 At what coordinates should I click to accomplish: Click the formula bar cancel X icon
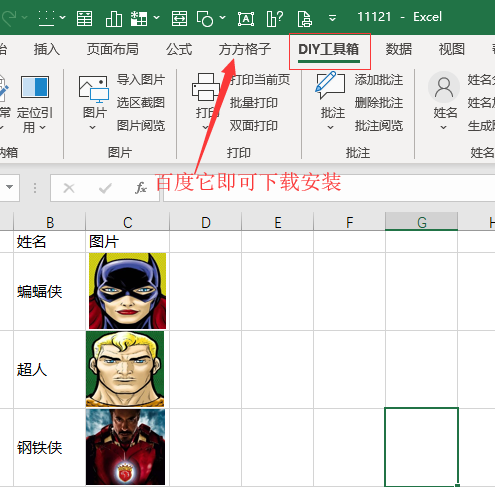click(x=69, y=188)
